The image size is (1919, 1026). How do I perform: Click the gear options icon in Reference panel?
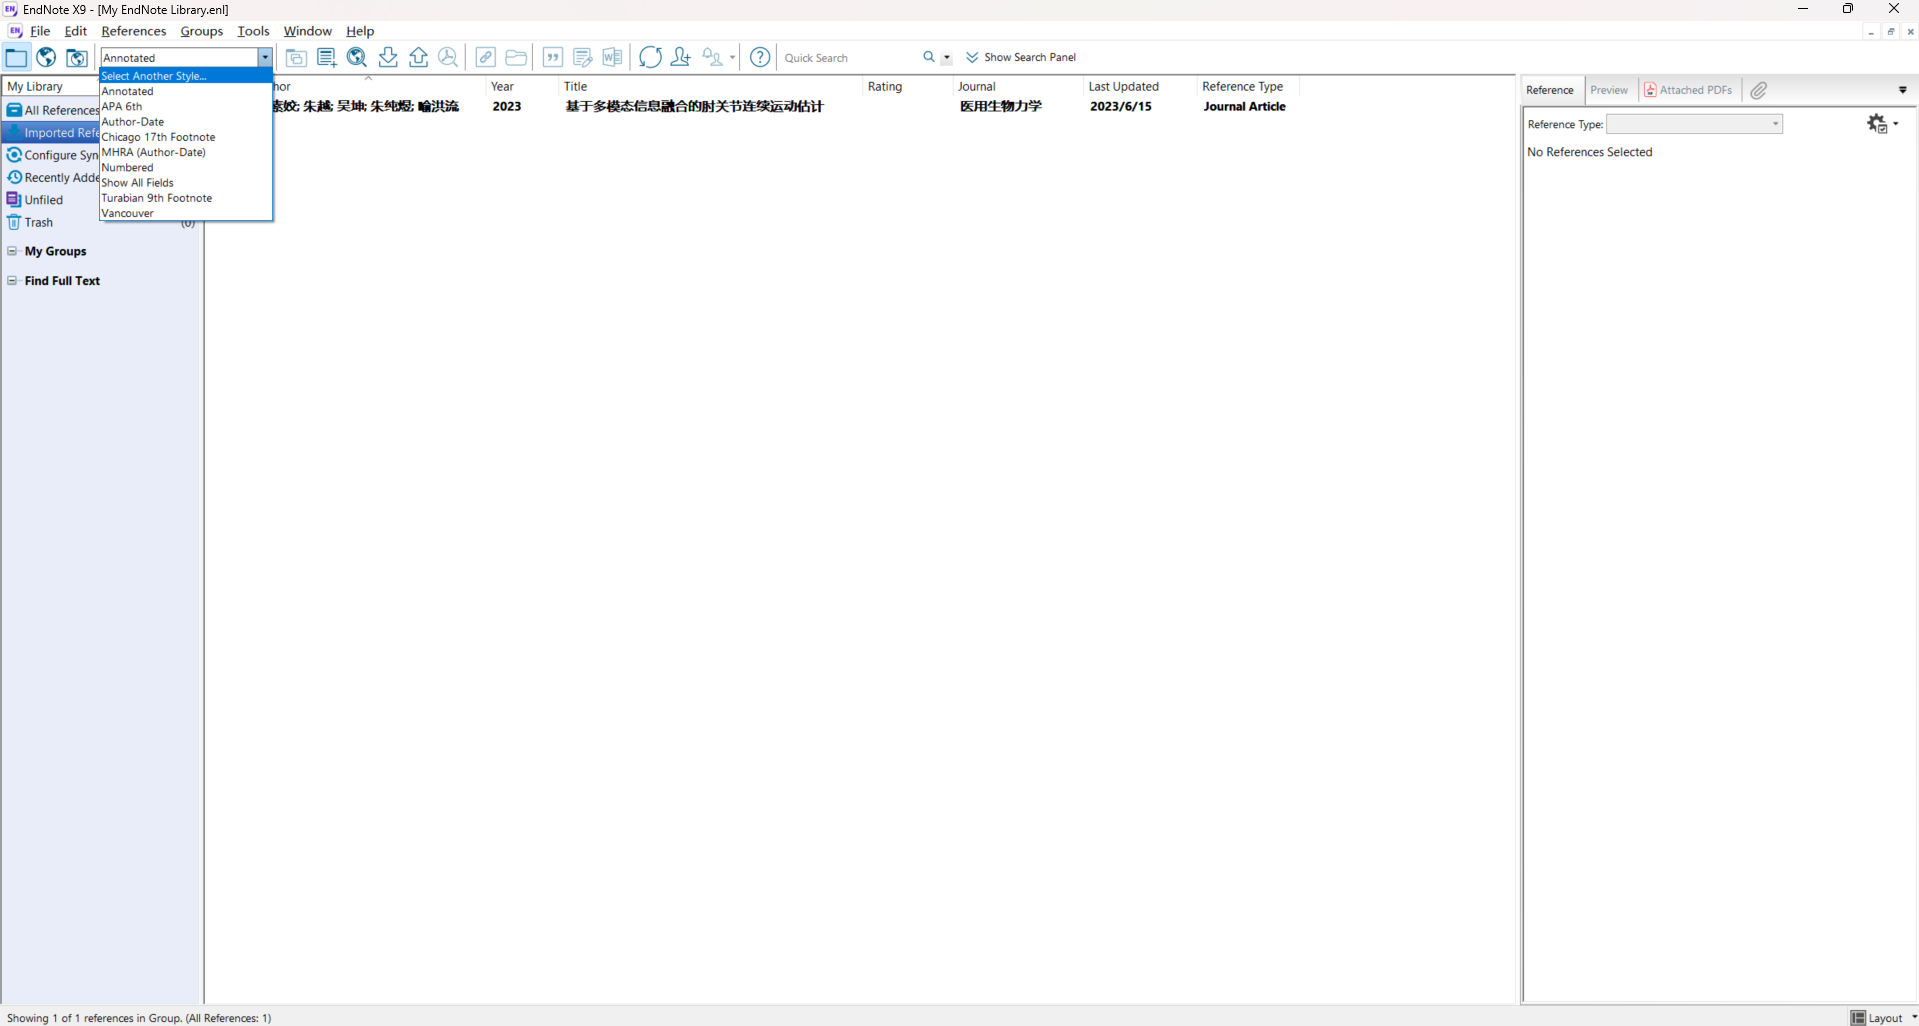coord(1877,124)
